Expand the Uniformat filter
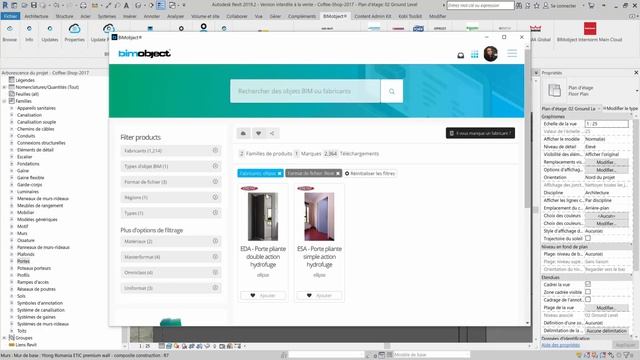 (x=171, y=288)
